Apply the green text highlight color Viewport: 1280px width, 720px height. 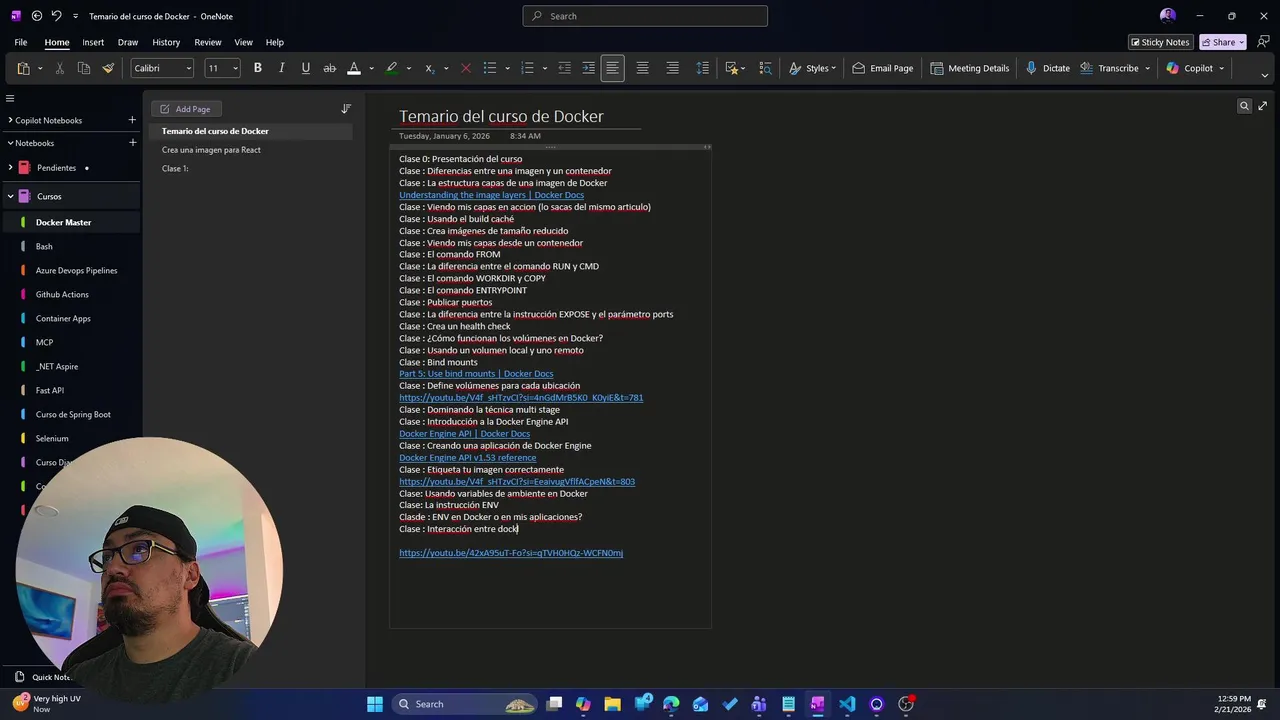[x=392, y=68]
